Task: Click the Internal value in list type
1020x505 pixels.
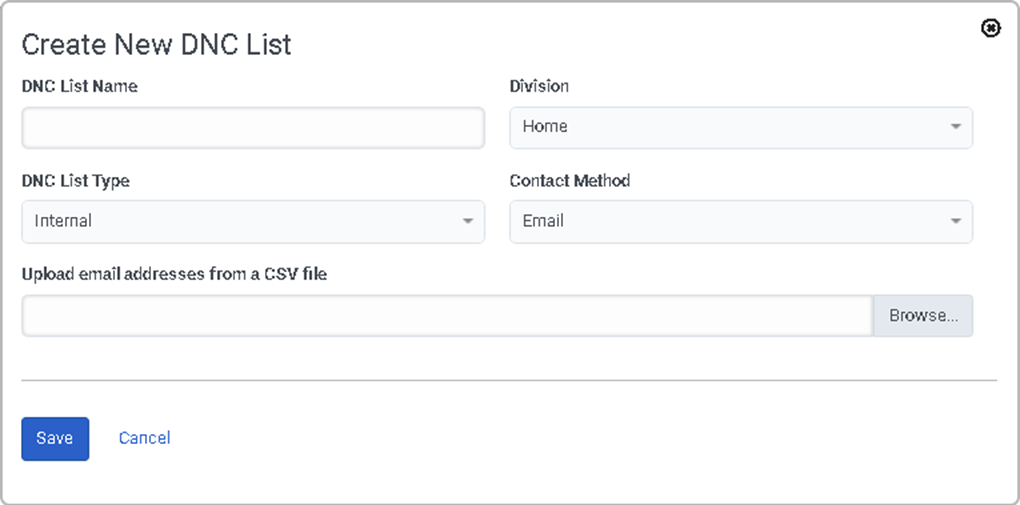Action: point(63,221)
